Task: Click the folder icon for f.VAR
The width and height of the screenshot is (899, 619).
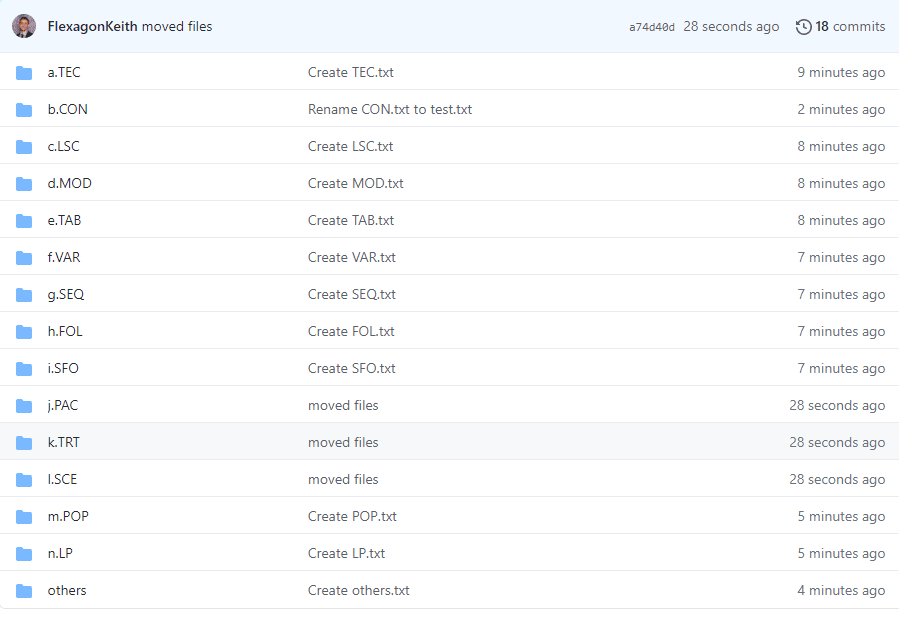Action: pyautogui.click(x=24, y=258)
